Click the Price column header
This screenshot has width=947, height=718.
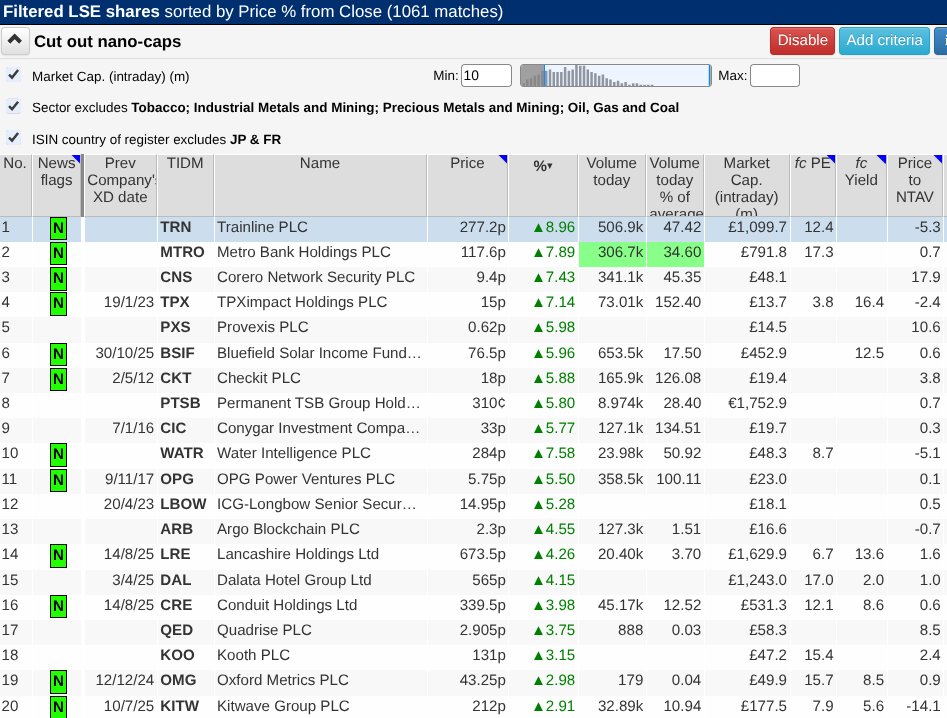point(467,185)
